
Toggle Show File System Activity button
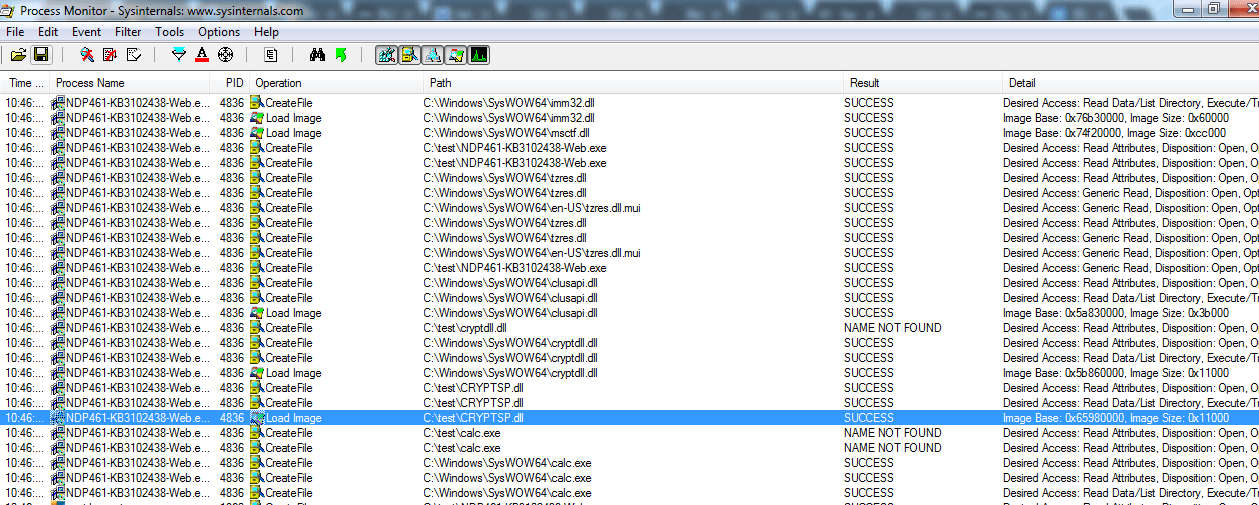click(409, 55)
